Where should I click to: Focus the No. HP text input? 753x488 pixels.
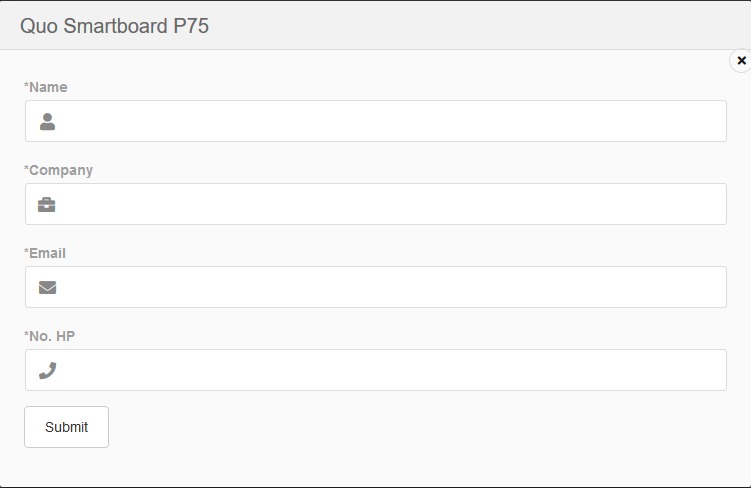point(390,371)
